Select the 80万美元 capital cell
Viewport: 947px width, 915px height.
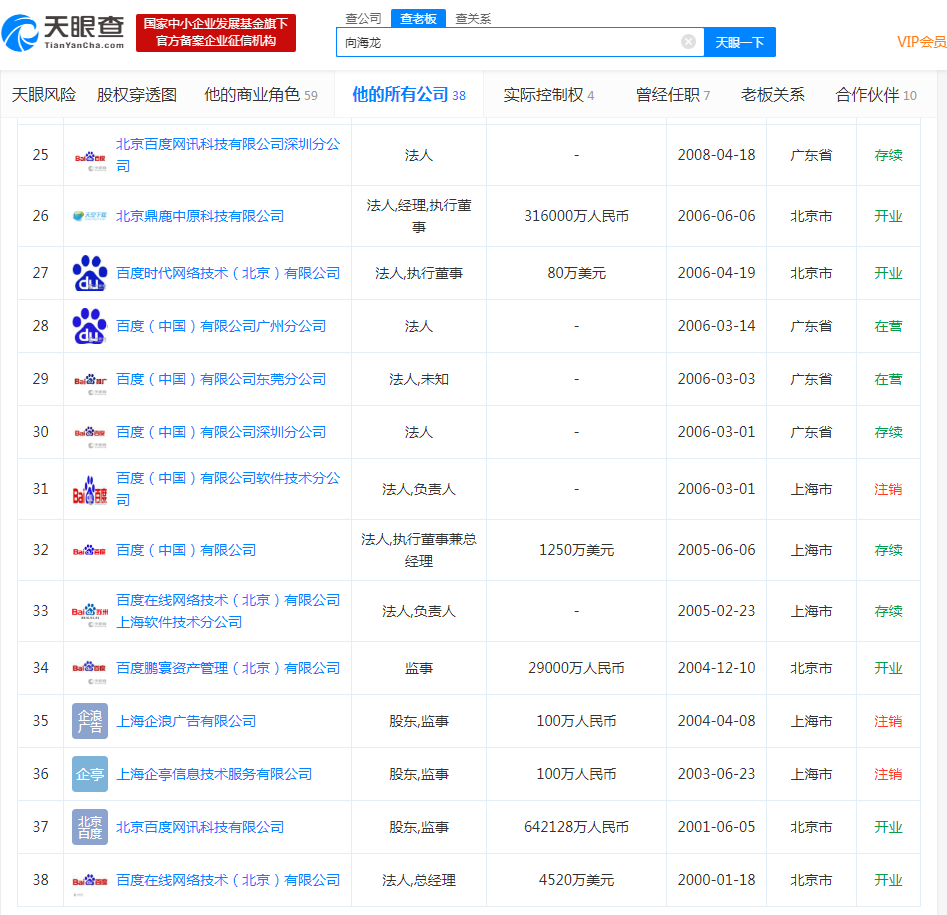click(x=576, y=273)
